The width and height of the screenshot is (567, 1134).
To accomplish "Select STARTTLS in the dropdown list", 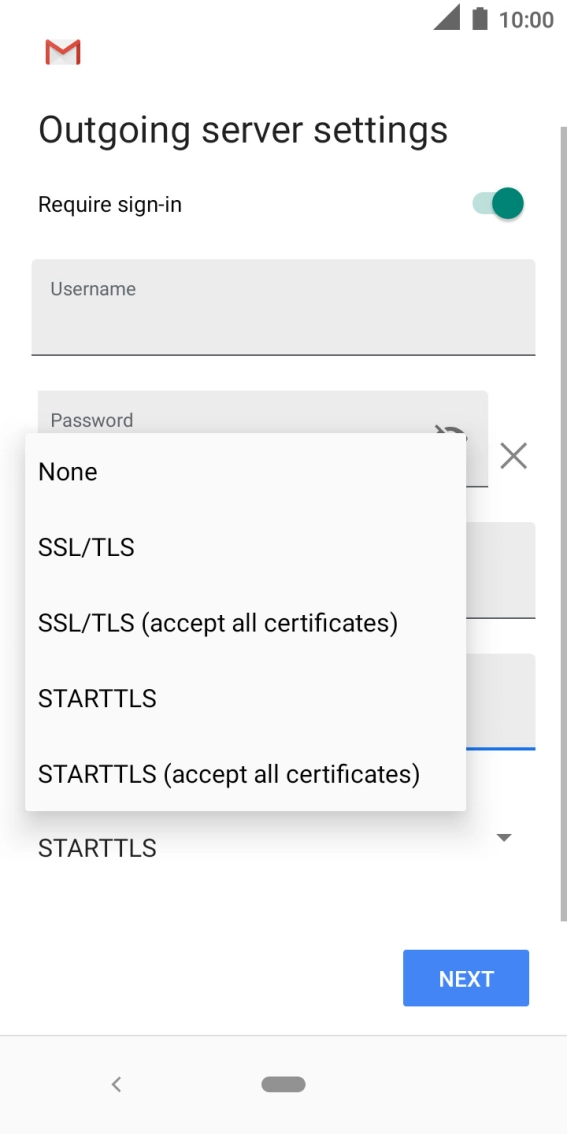I will tap(246, 699).
